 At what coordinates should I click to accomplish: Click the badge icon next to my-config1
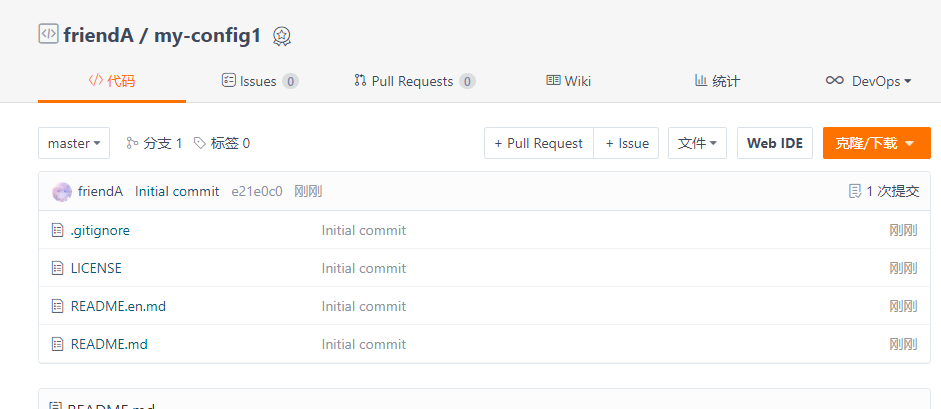tap(281, 37)
